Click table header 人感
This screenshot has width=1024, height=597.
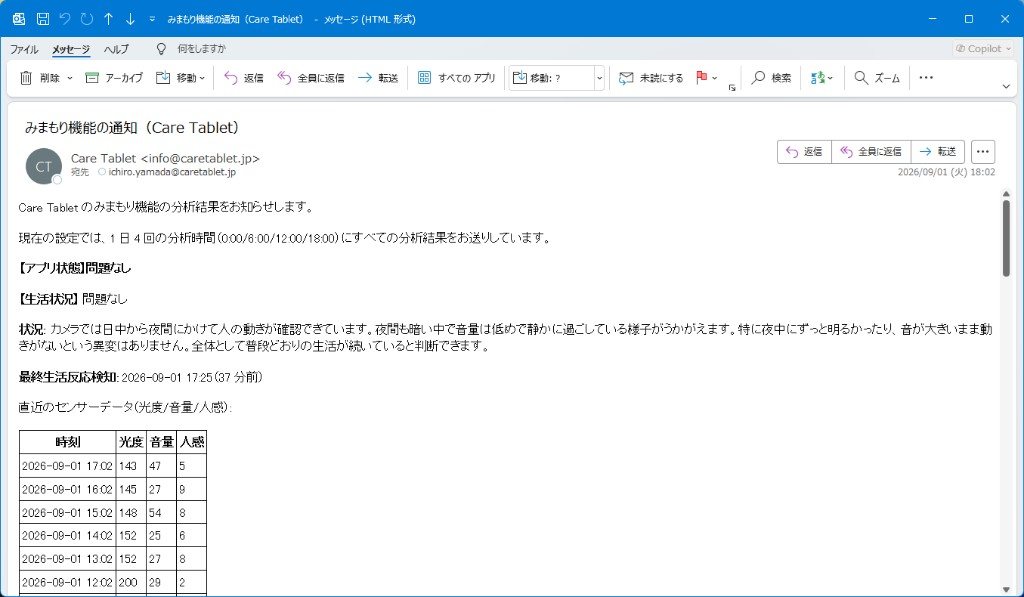191,442
